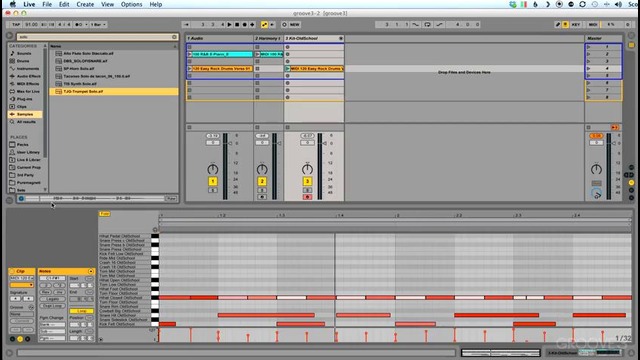640x360 pixels.
Task: Open the clip Groove chooser showing None
Action: [22, 314]
